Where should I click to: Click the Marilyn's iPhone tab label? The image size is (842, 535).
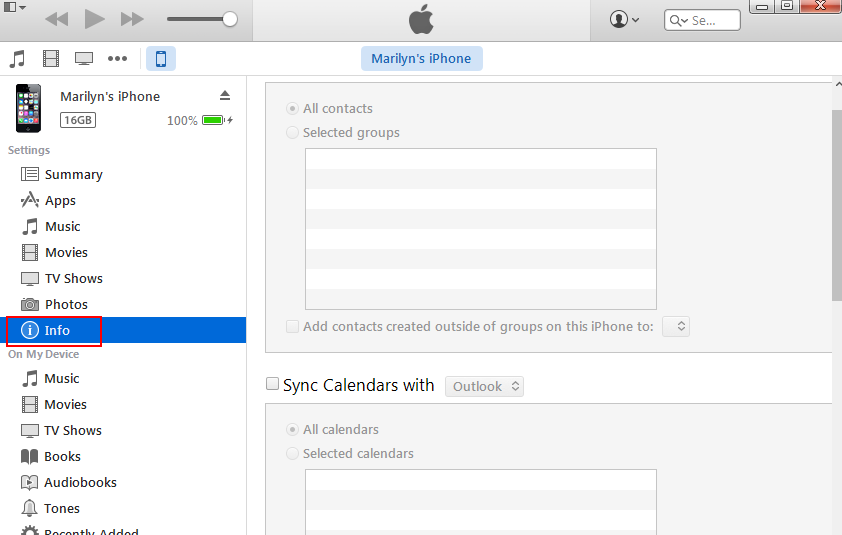point(421,59)
